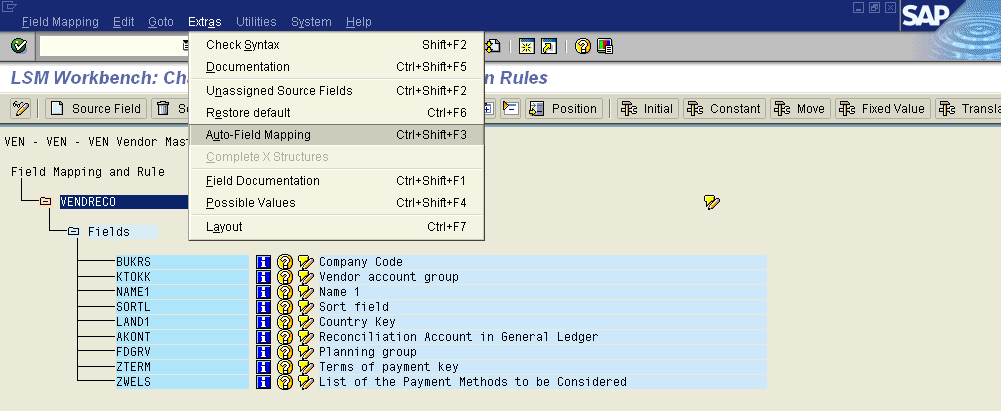Click the rule icon in the VENDRECO row
Screen dimensions: 1001x411
pos(711,202)
